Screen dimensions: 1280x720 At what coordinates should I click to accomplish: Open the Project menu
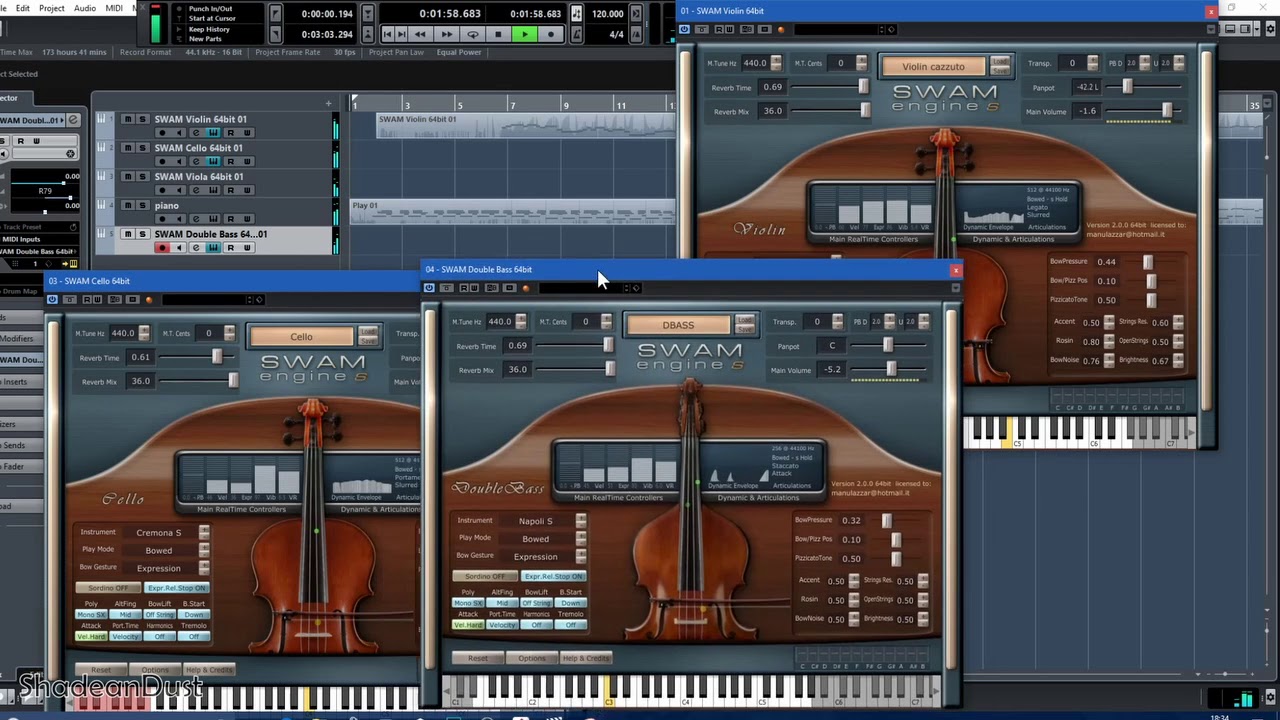(x=52, y=8)
